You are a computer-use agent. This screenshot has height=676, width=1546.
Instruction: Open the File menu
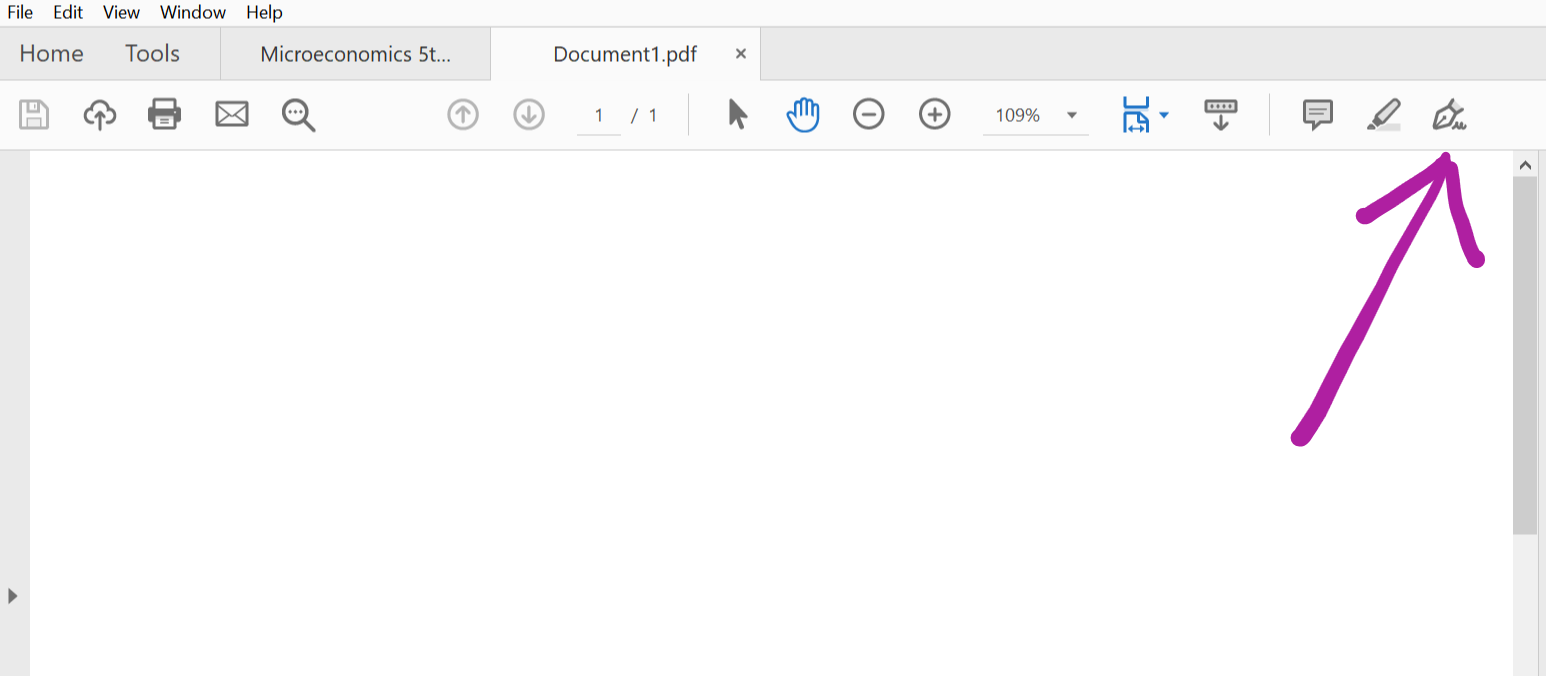point(20,13)
